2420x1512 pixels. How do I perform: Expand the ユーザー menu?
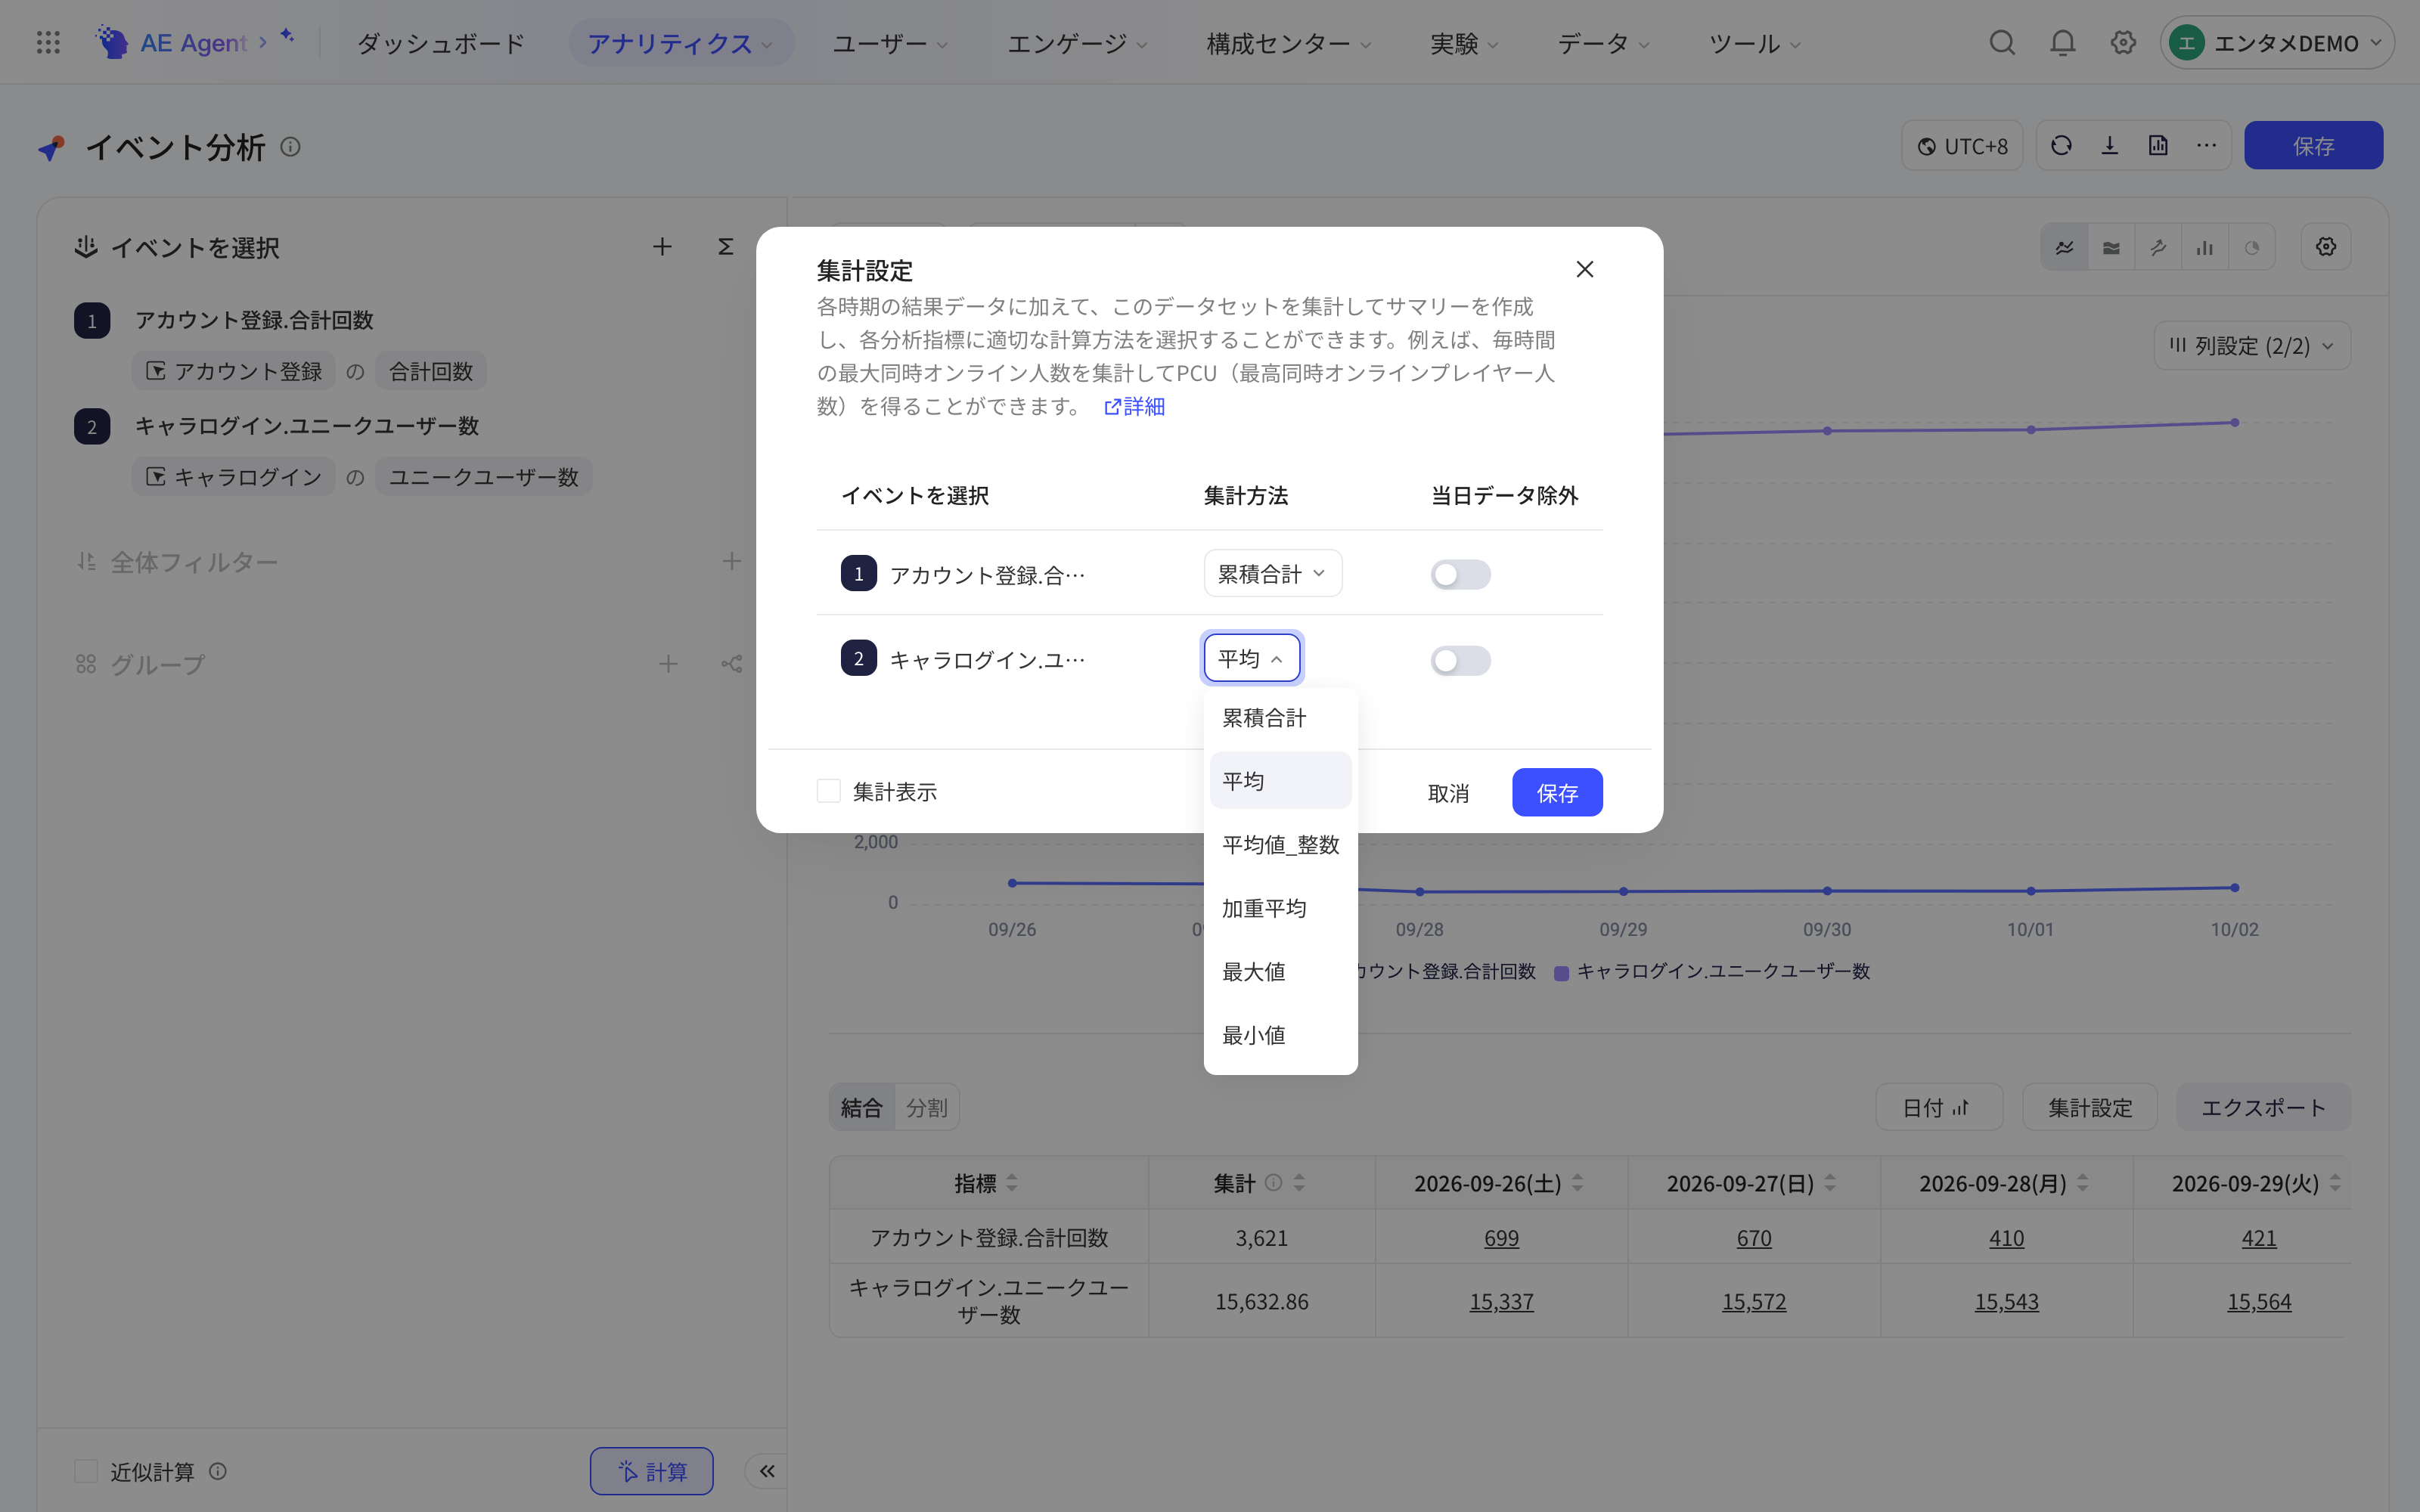click(890, 43)
